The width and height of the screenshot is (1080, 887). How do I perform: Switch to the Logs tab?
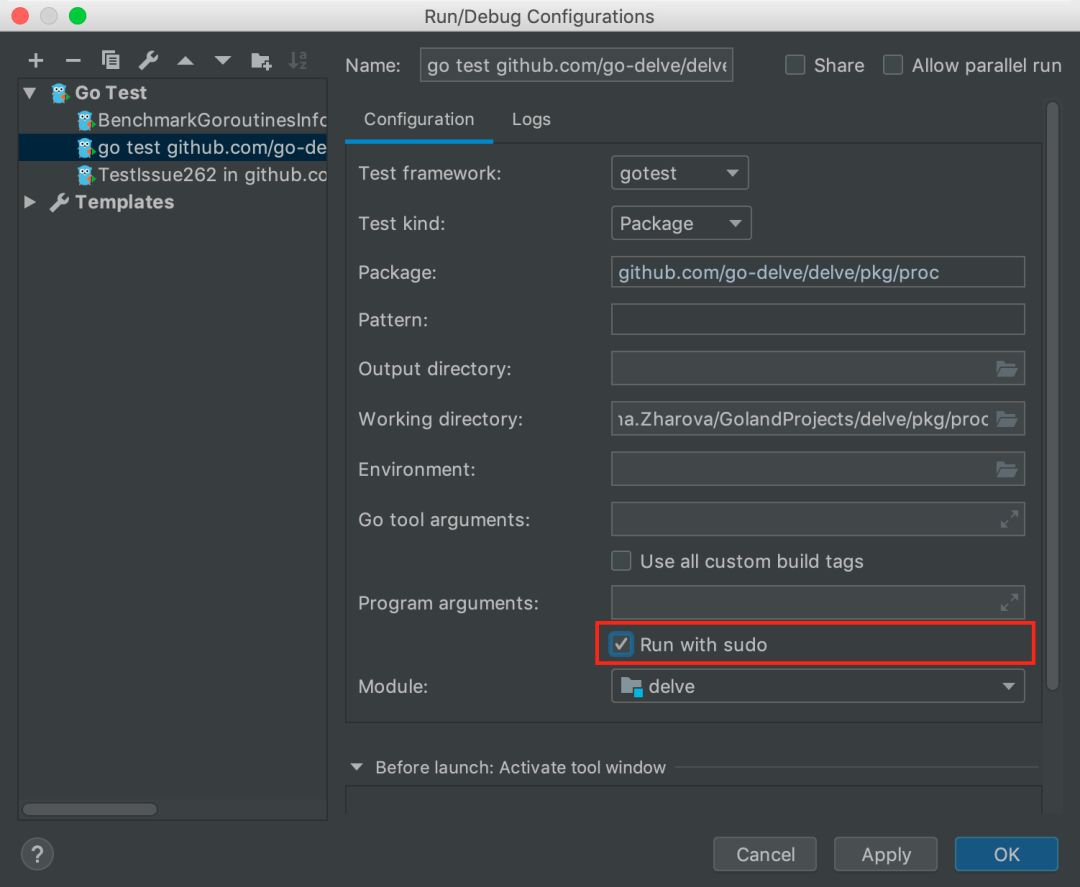tap(531, 119)
